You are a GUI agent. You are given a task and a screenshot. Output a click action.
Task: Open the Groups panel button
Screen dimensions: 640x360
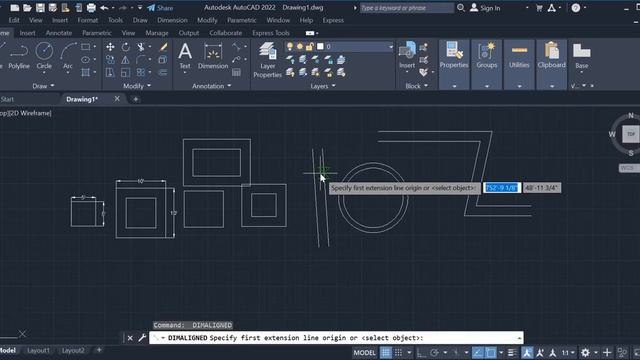(487, 55)
